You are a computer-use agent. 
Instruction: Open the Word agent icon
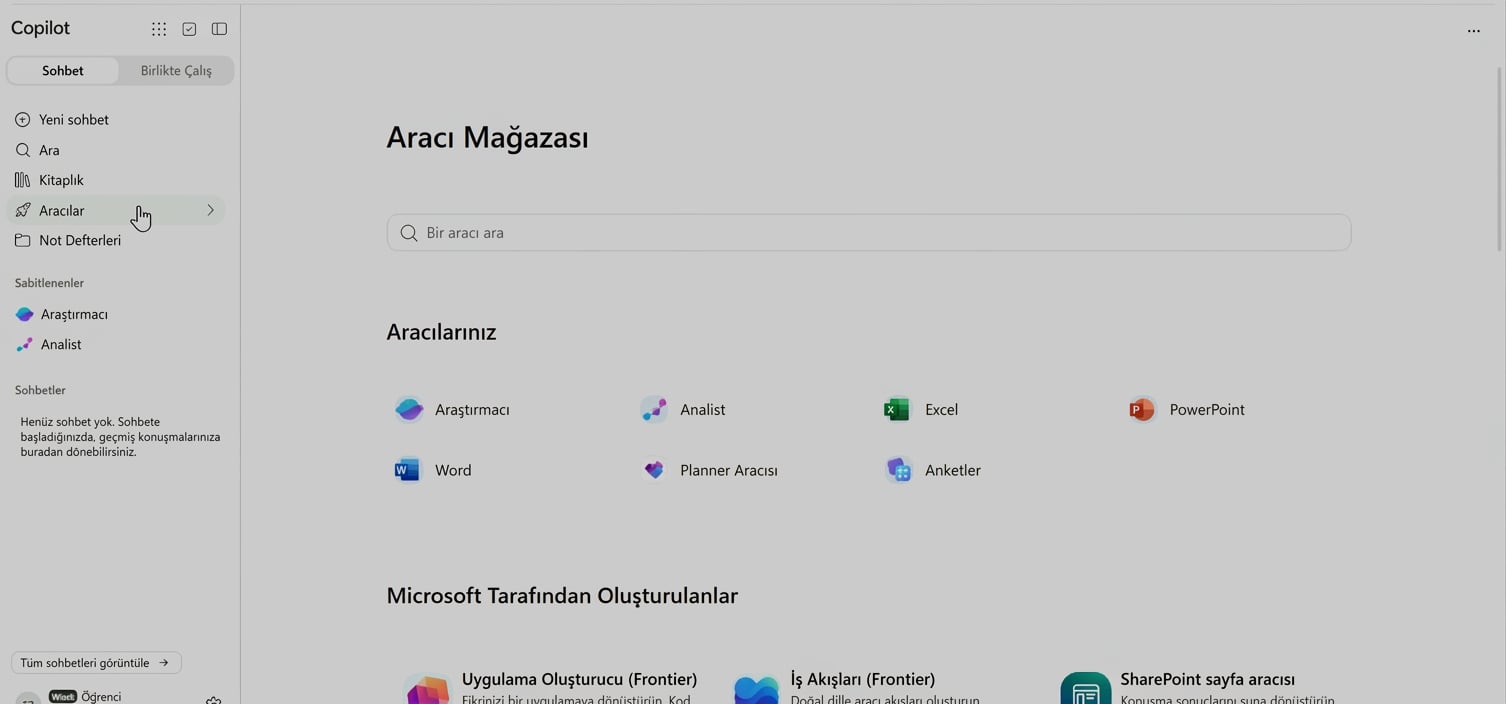point(407,470)
